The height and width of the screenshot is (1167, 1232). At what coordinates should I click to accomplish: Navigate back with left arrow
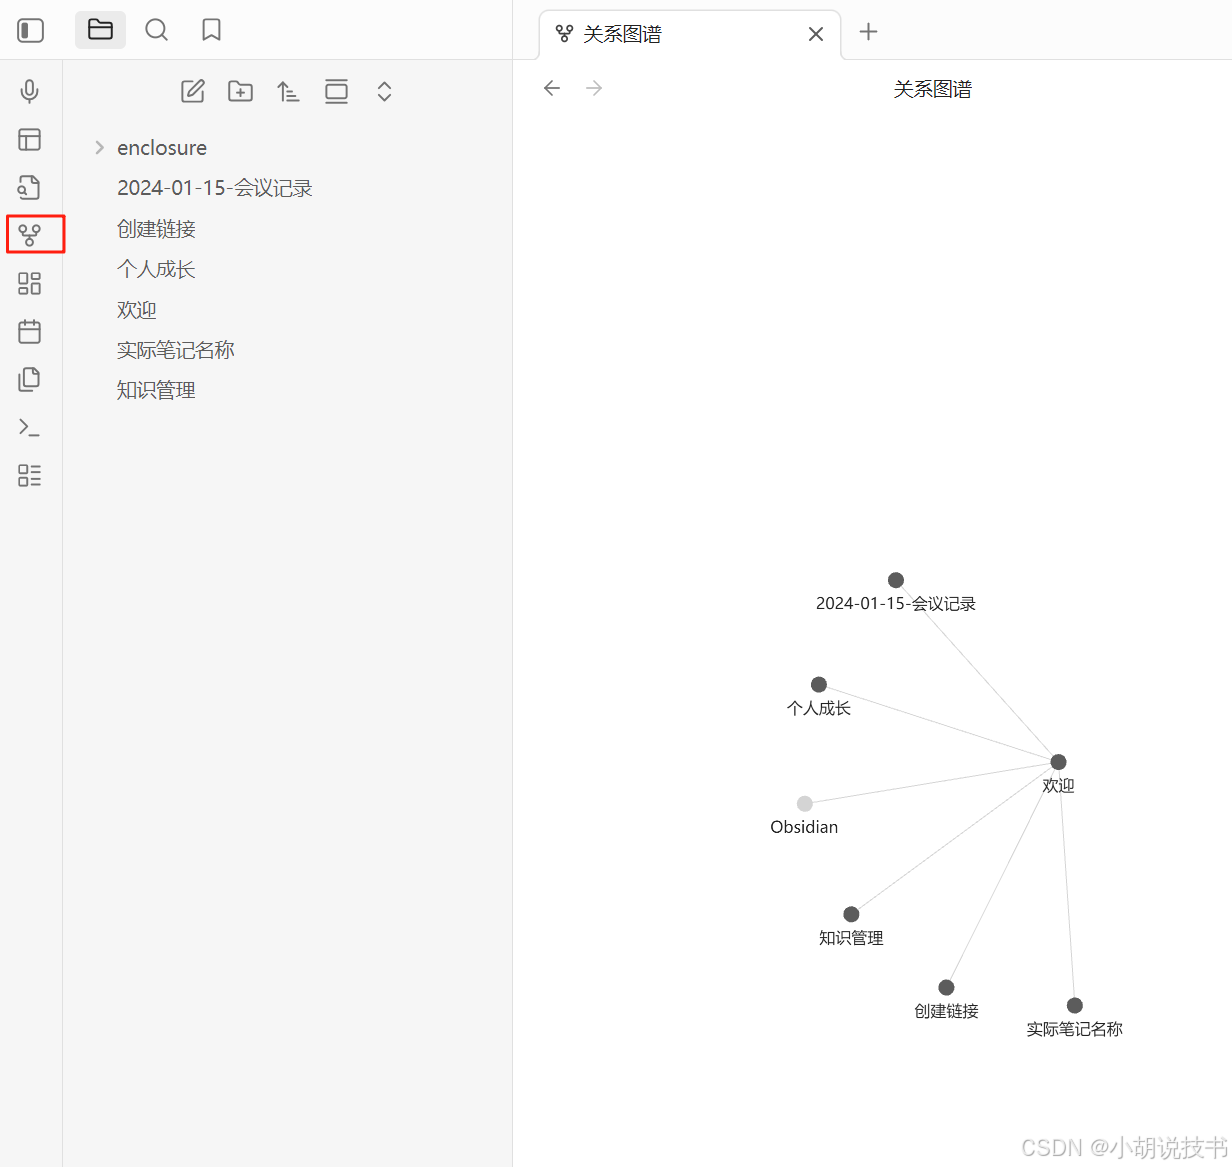click(552, 88)
